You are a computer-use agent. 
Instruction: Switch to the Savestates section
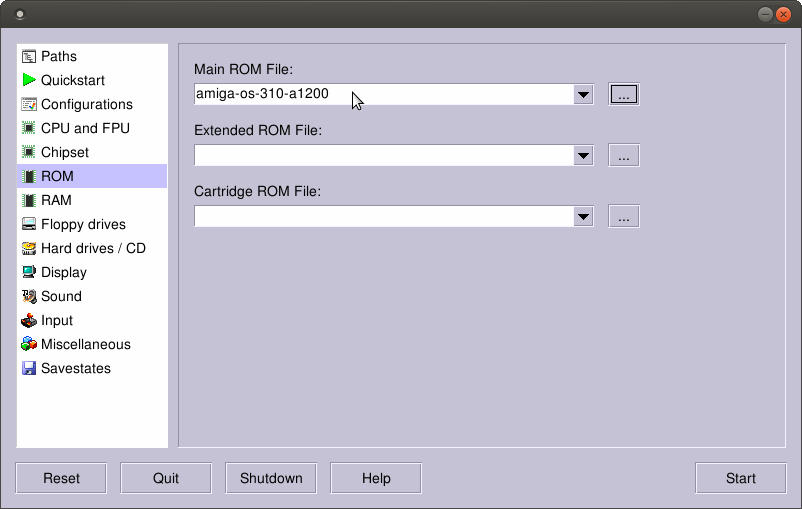point(75,368)
